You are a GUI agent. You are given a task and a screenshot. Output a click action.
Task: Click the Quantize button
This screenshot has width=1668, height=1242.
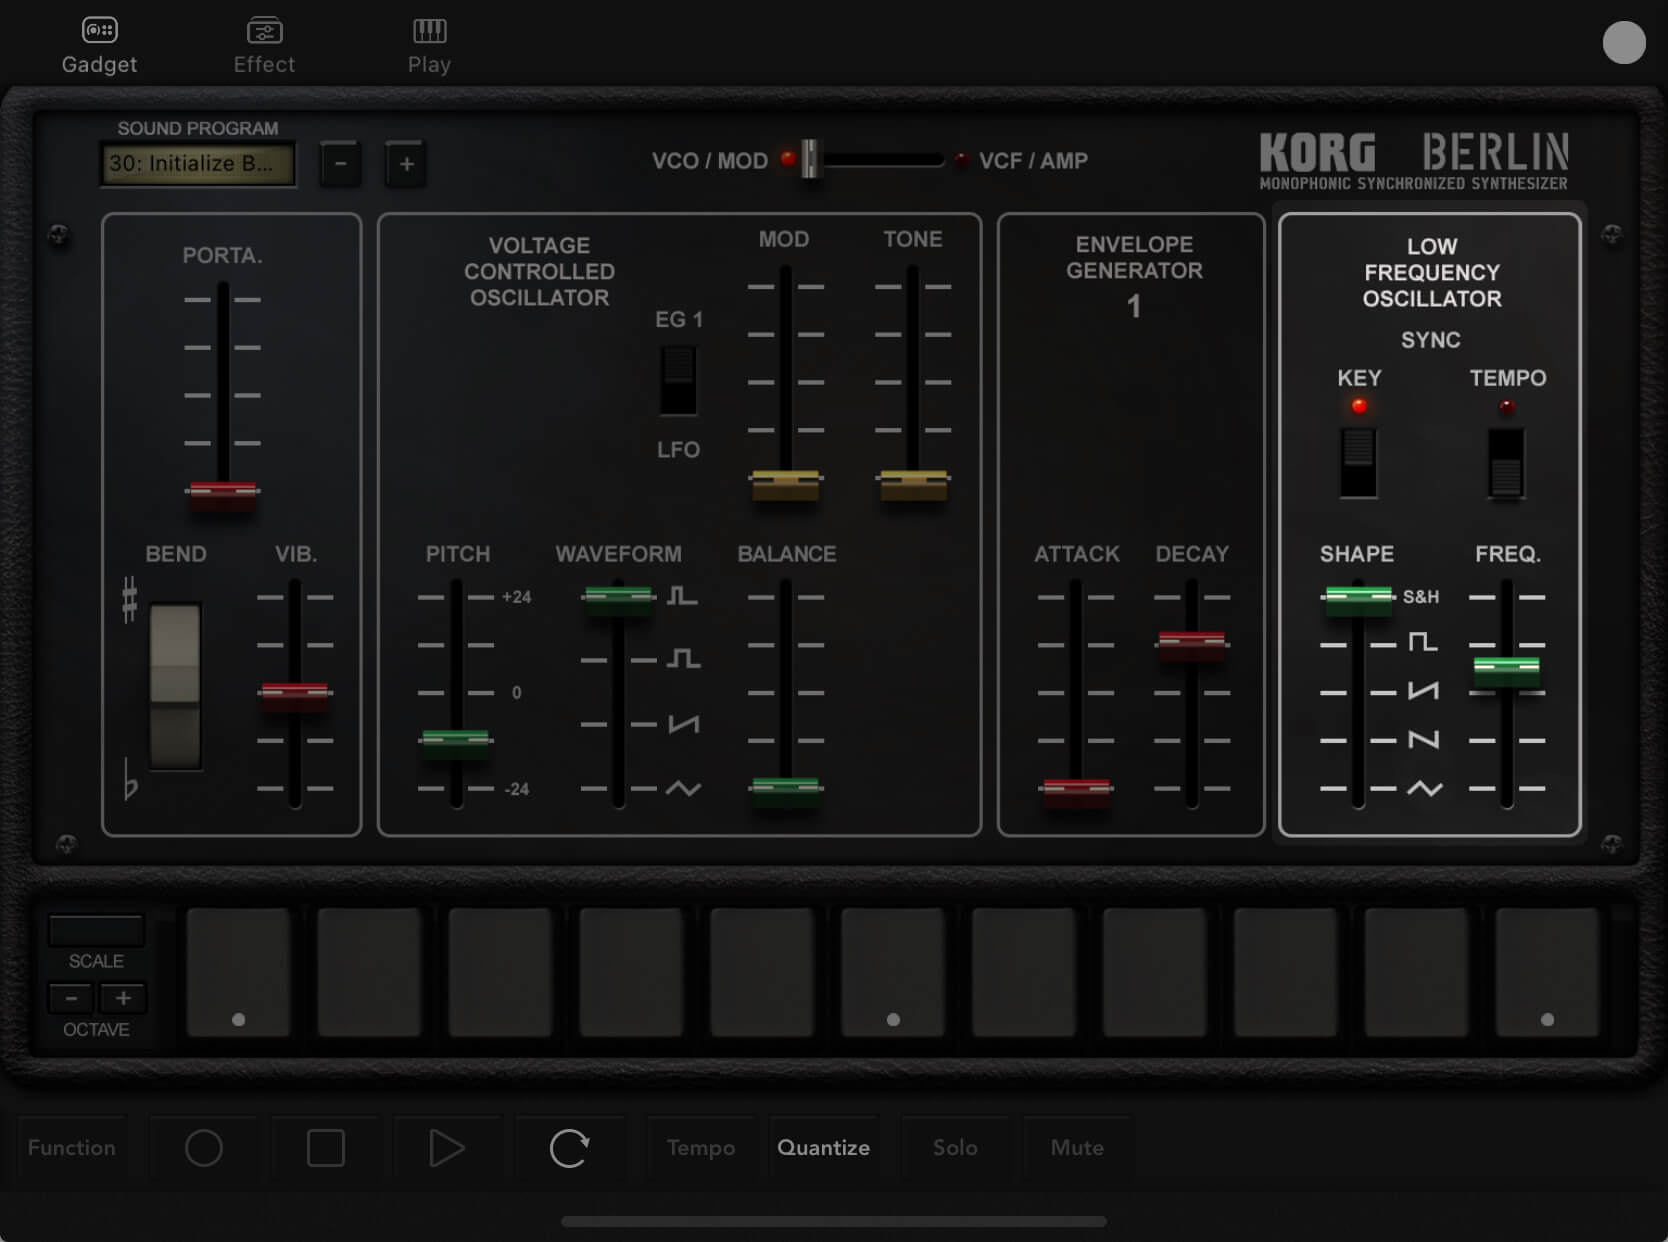tap(823, 1148)
